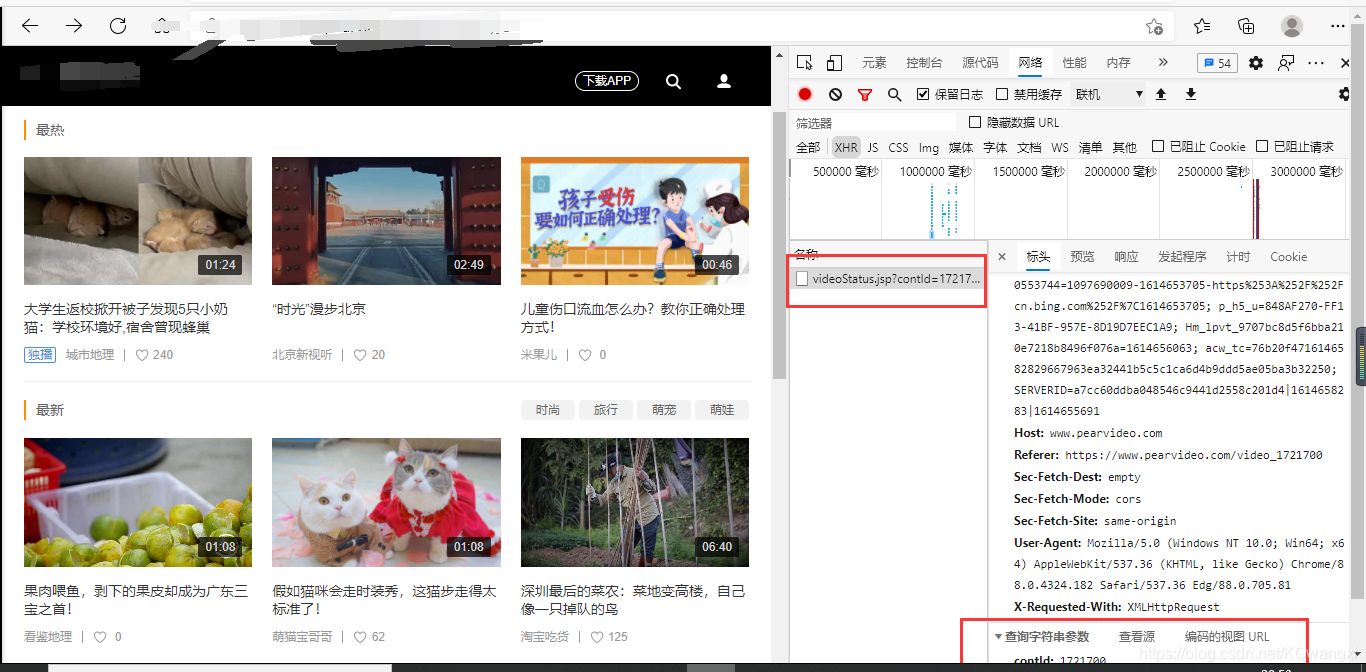Open the user account icon on the site header
Screen dimensions: 1366x672
point(724,81)
